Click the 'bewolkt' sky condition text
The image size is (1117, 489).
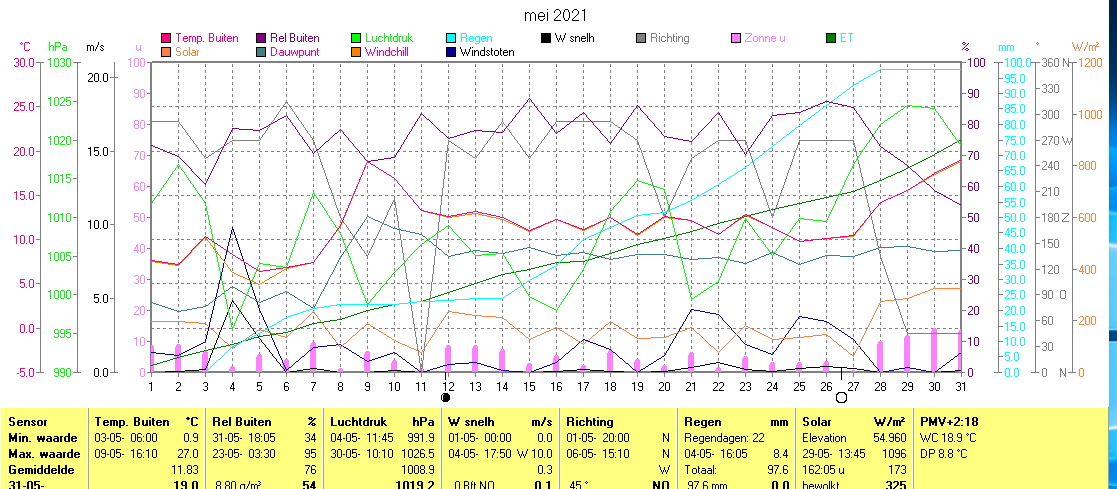(x=823, y=485)
